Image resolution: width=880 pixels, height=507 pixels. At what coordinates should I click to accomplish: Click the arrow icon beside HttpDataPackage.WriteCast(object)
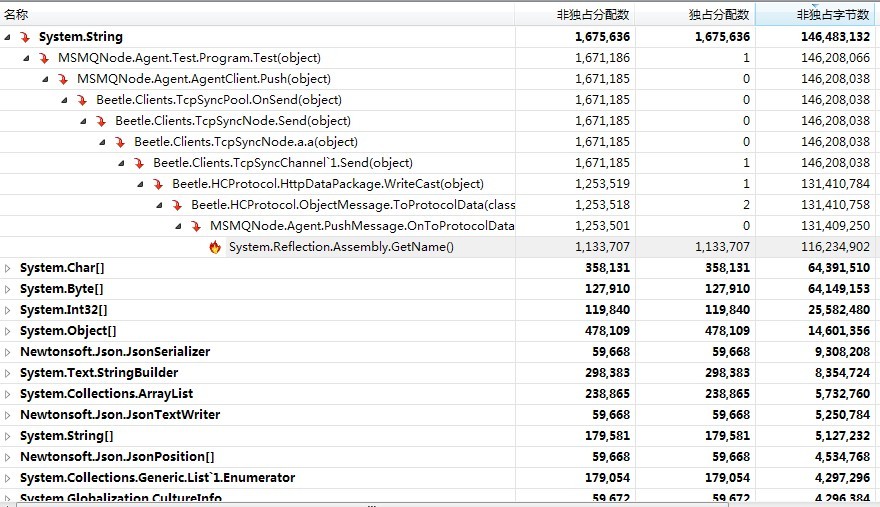tap(159, 185)
